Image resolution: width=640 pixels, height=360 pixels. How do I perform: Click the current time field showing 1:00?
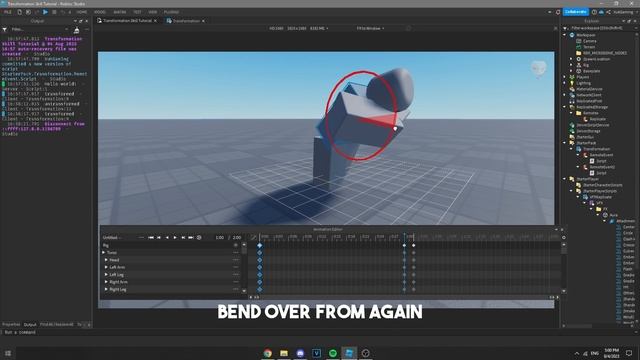(x=220, y=238)
